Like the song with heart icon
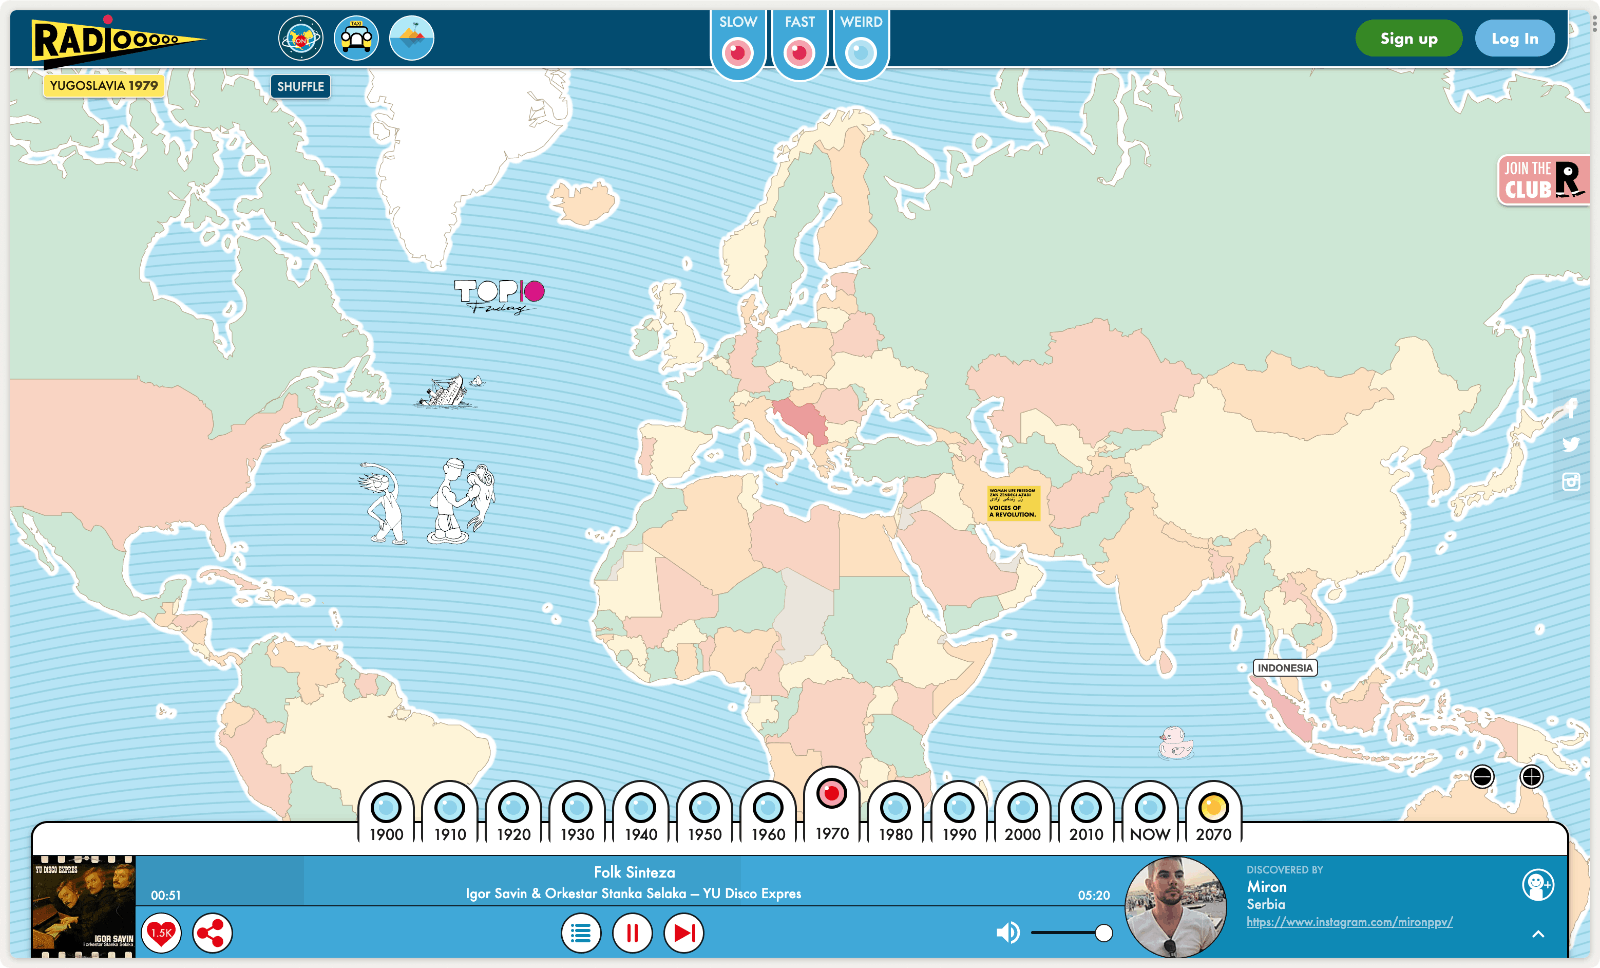 [161, 933]
